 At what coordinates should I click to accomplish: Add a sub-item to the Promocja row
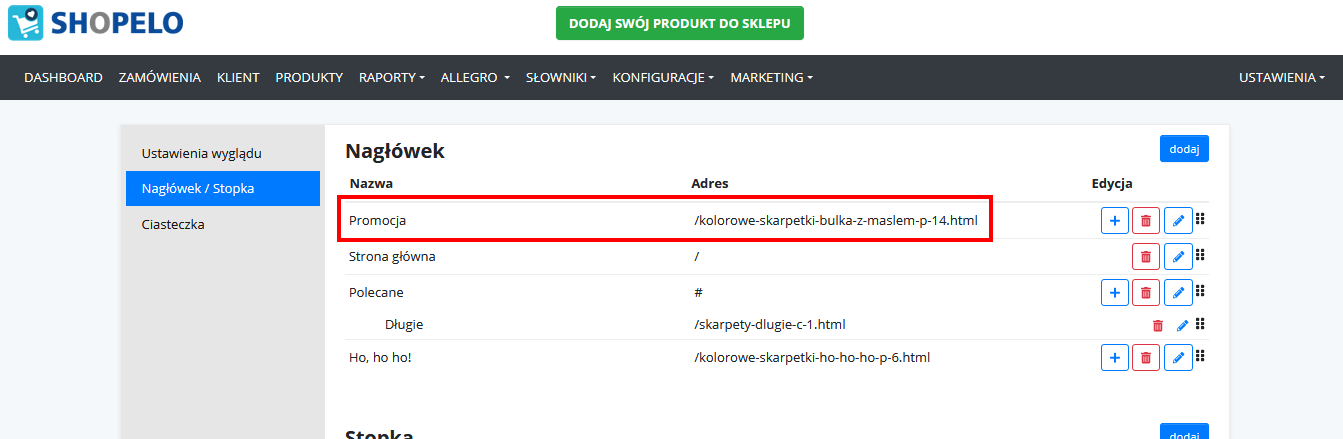1115,220
